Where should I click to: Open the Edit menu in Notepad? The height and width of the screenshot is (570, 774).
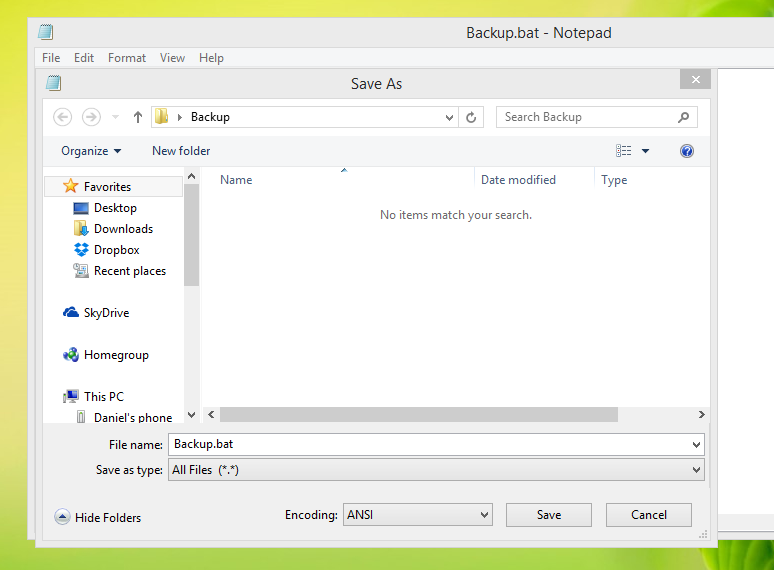pyautogui.click(x=84, y=58)
